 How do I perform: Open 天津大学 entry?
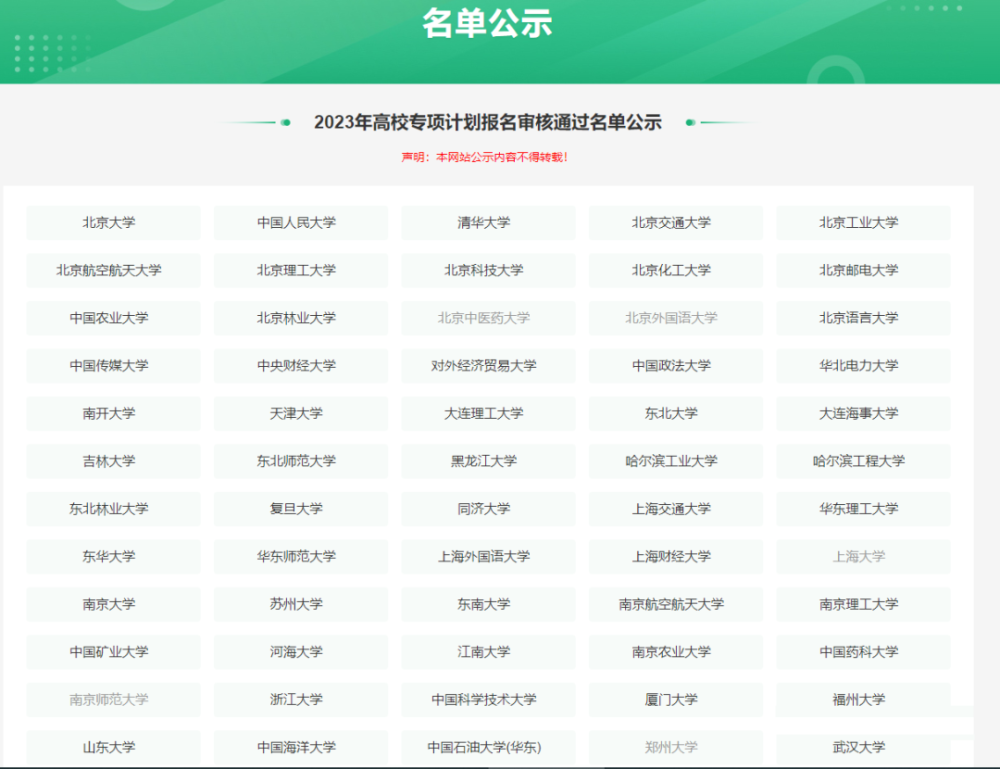point(301,414)
